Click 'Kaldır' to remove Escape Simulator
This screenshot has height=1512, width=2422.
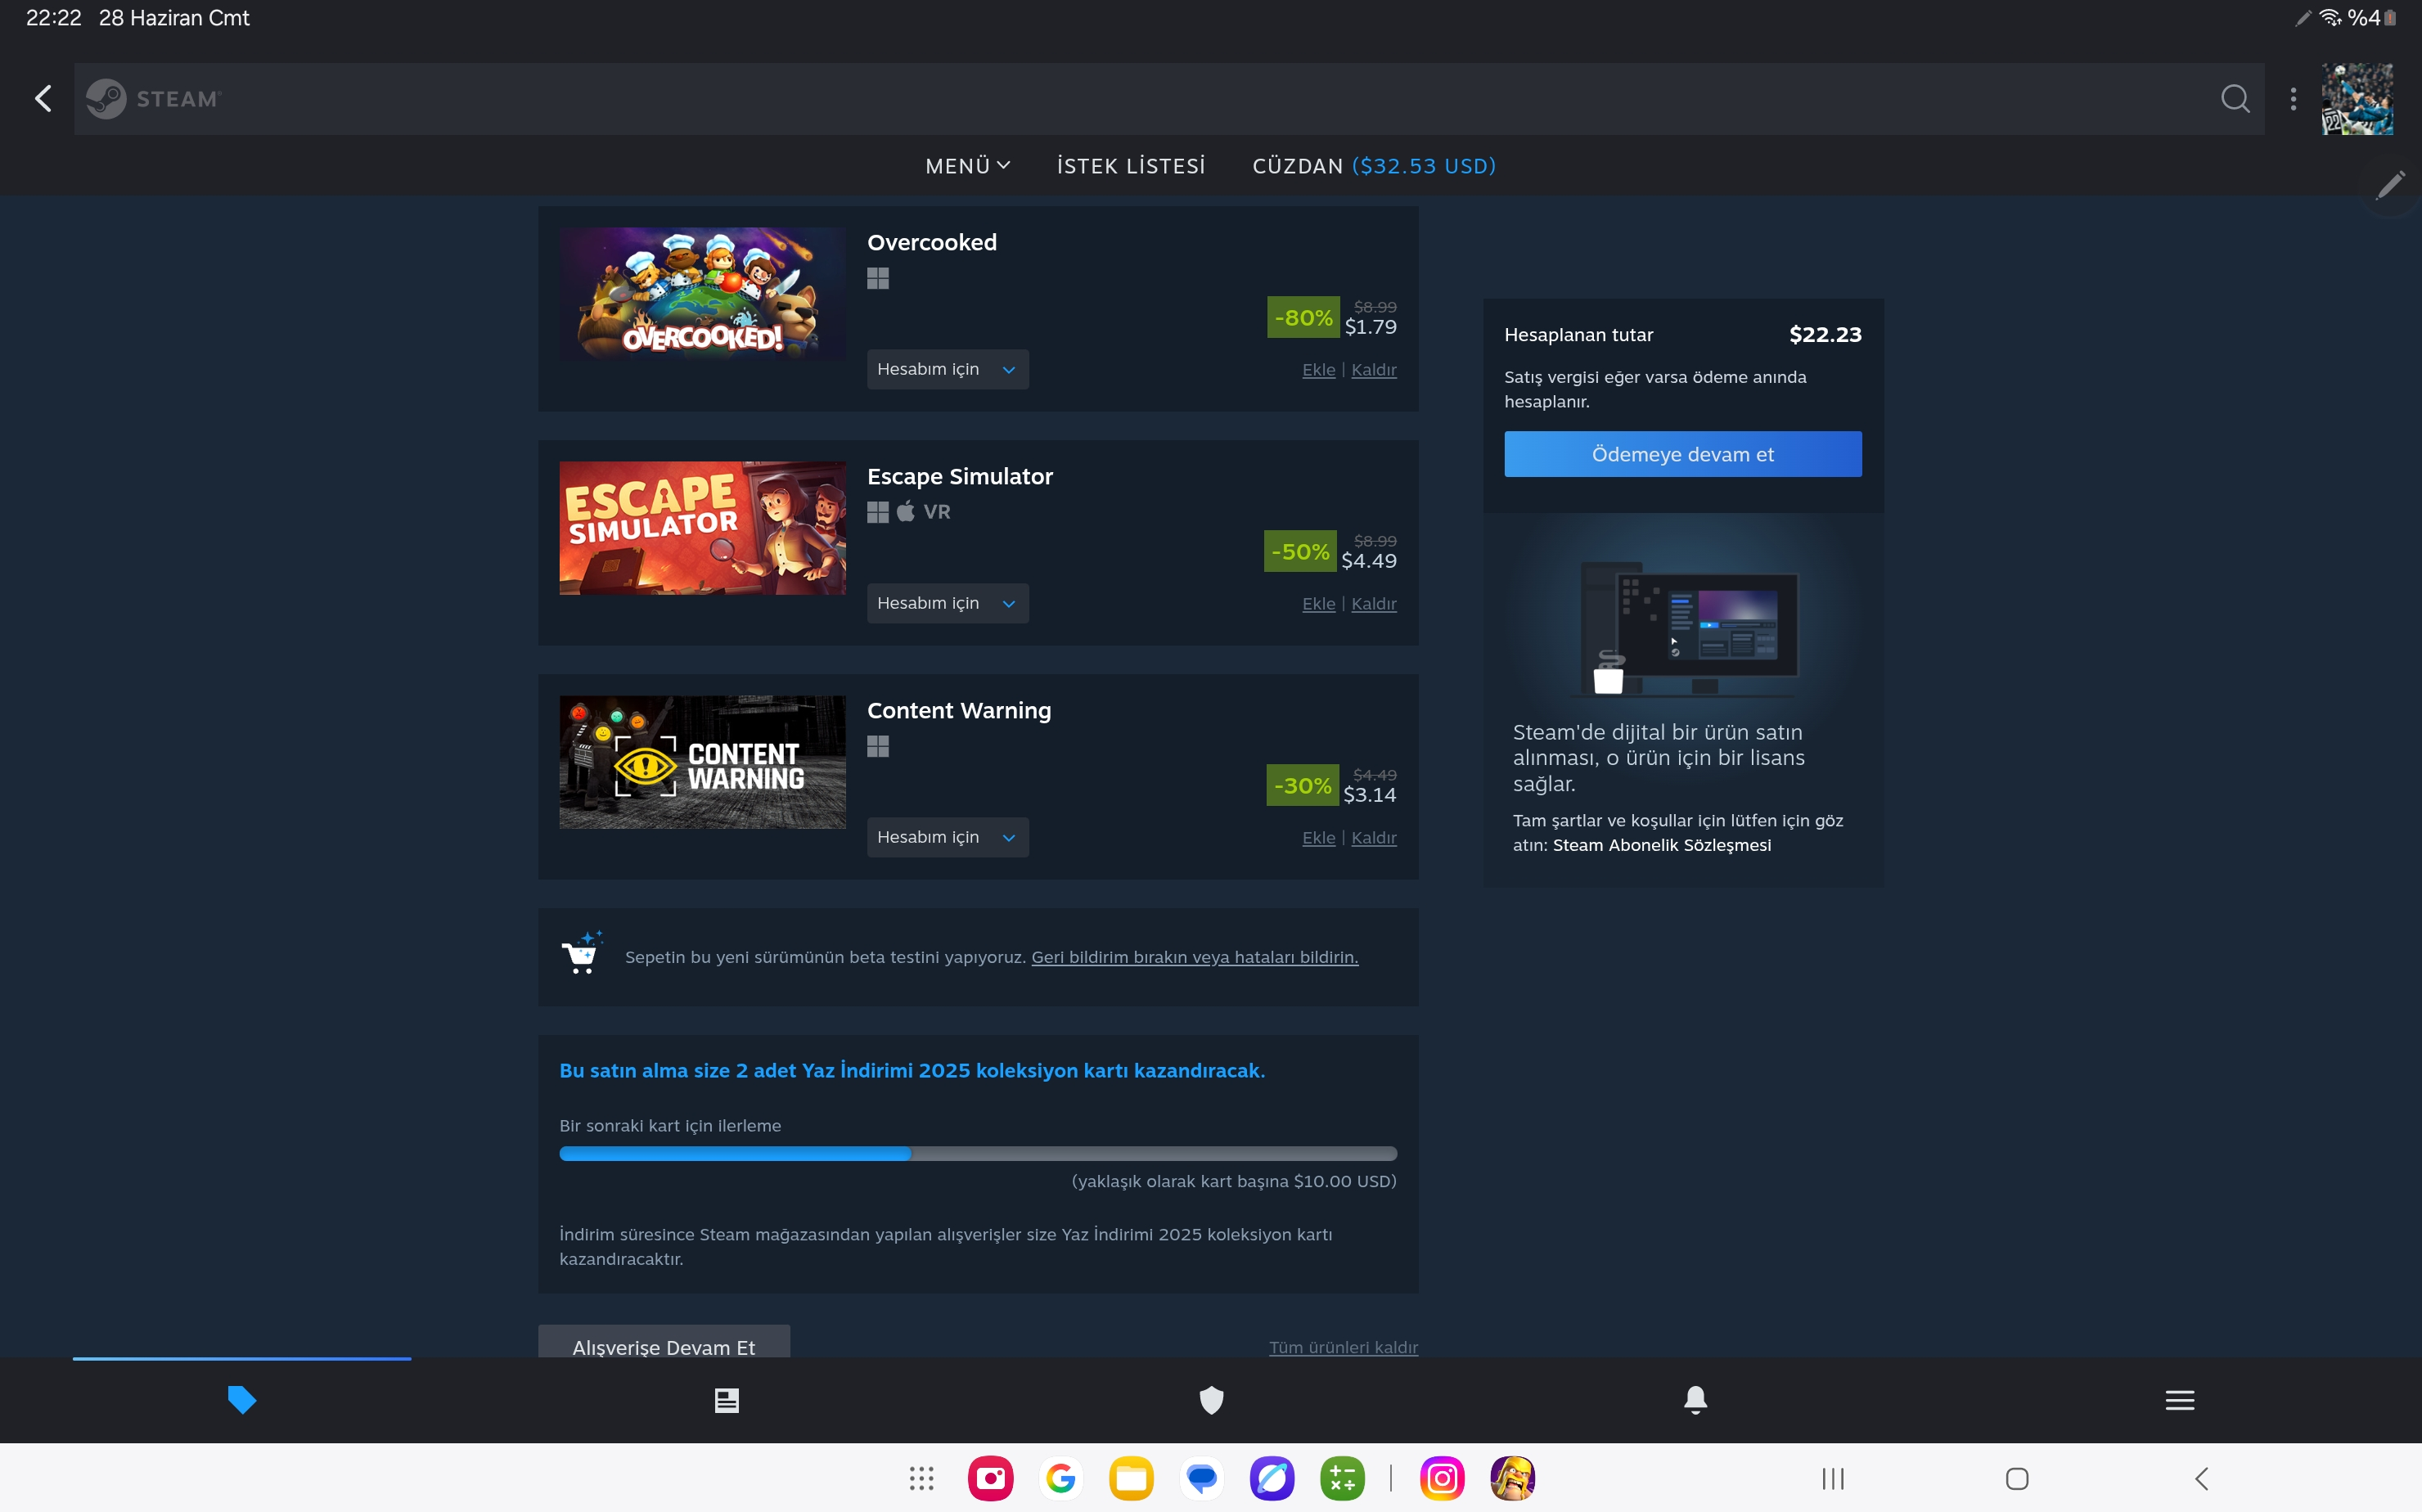tap(1374, 604)
